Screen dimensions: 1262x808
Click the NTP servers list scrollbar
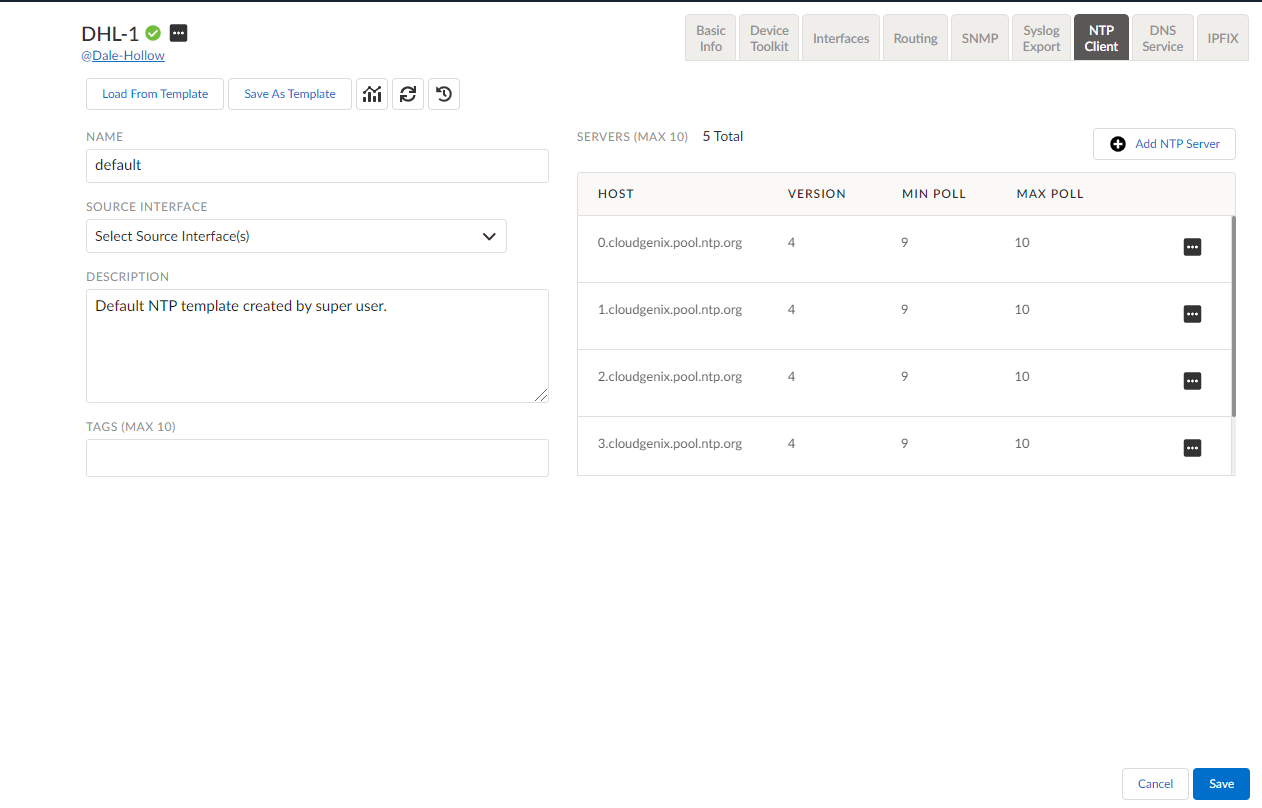coord(1233,315)
